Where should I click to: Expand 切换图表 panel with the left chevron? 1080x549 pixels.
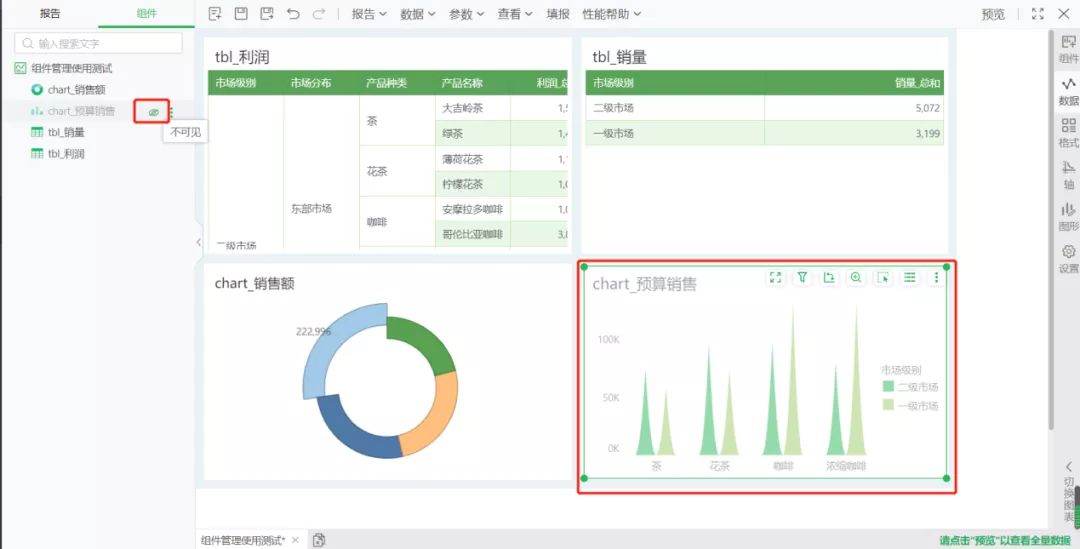click(1069, 466)
